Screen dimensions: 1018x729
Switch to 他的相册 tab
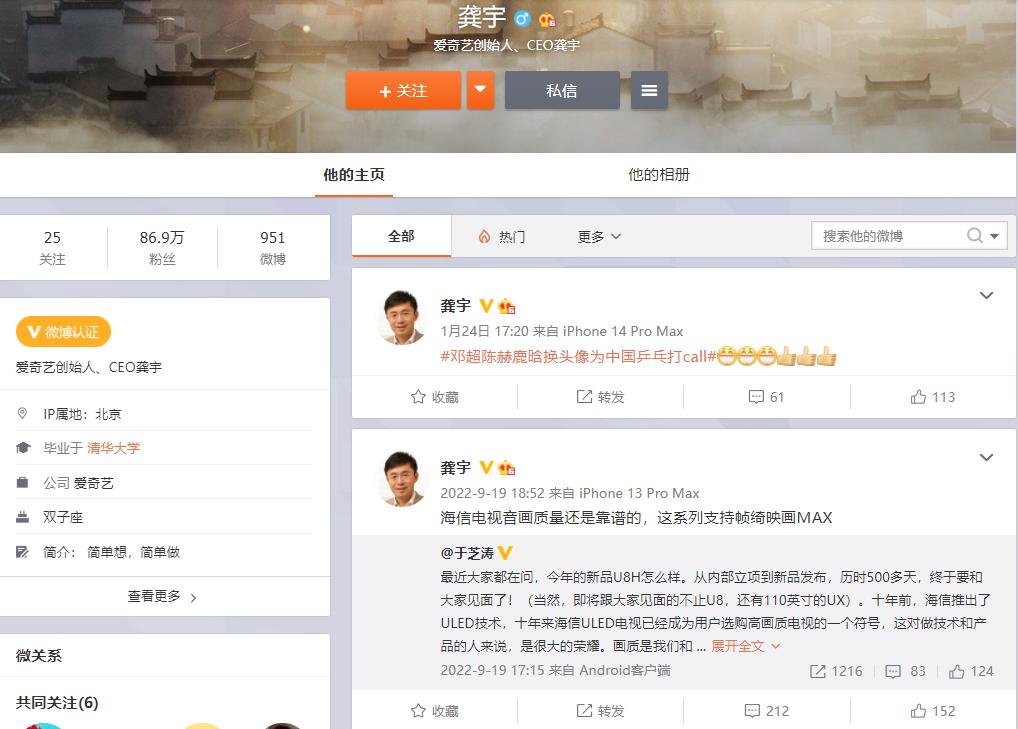click(x=659, y=175)
